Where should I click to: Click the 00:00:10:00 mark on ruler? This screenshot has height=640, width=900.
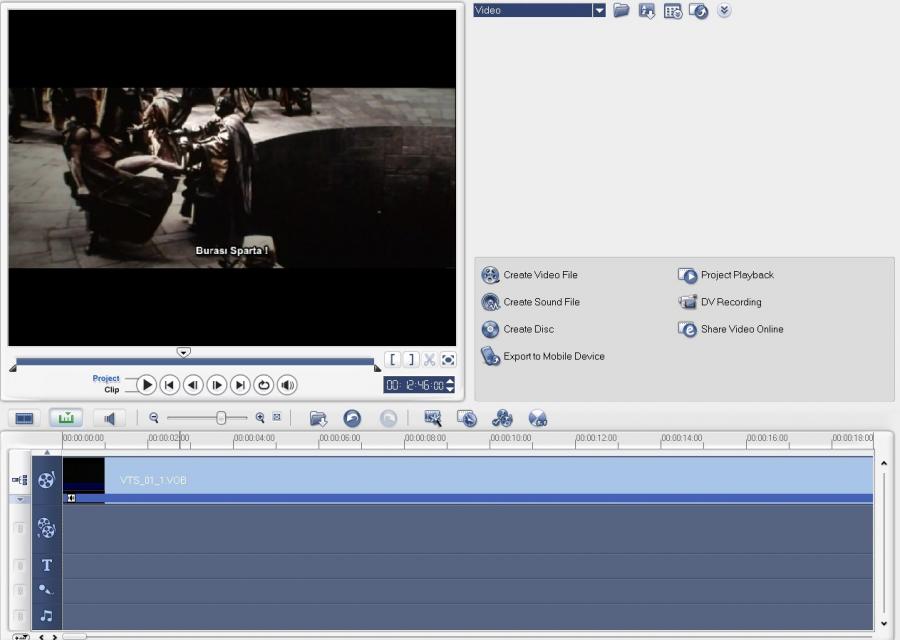[x=510, y=438]
